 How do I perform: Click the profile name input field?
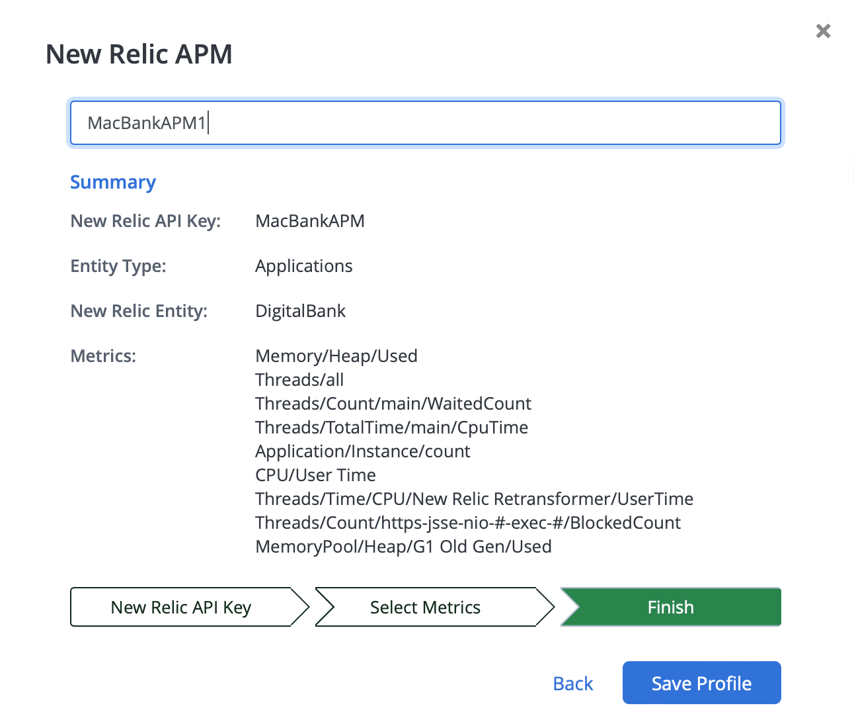pyautogui.click(x=425, y=123)
